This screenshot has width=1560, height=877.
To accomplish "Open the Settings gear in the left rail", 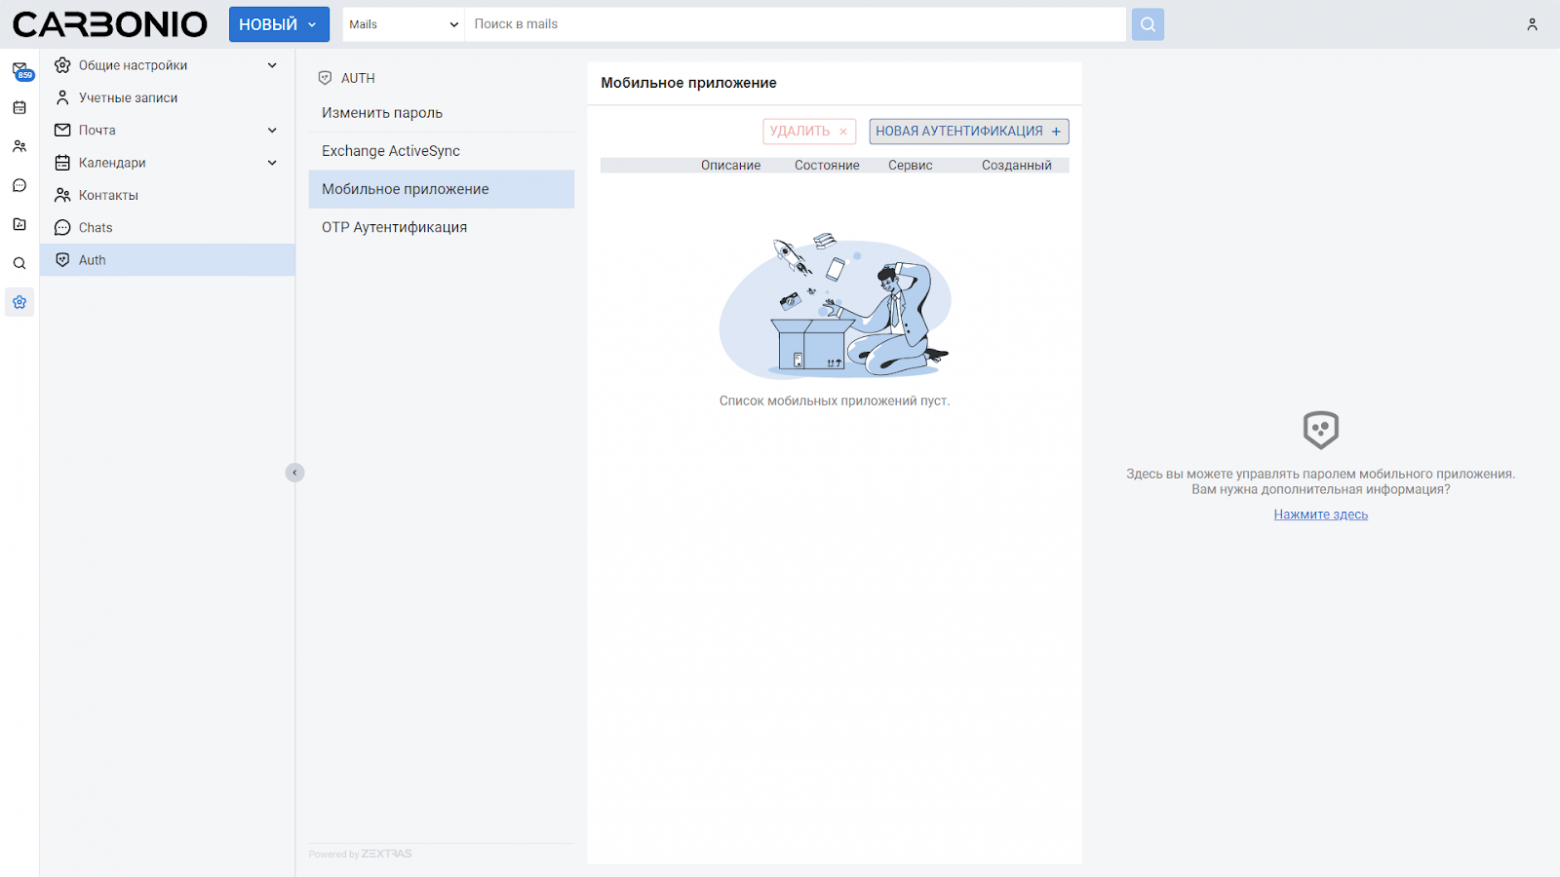I will [x=19, y=302].
